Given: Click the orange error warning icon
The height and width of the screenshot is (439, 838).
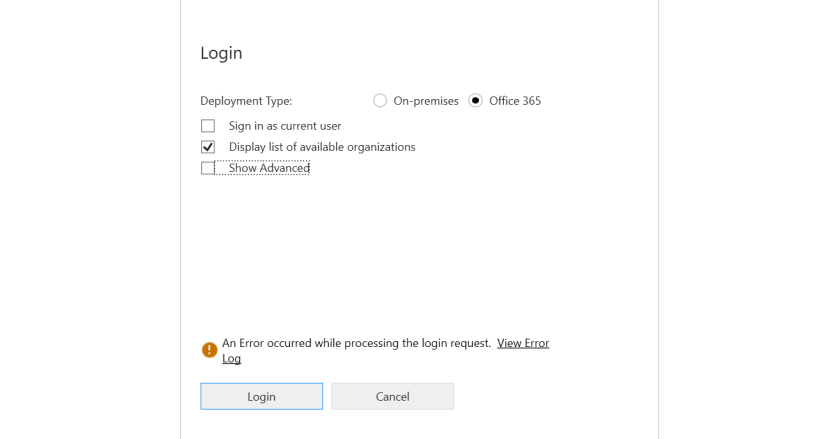Looking at the screenshot, I should tap(209, 350).
